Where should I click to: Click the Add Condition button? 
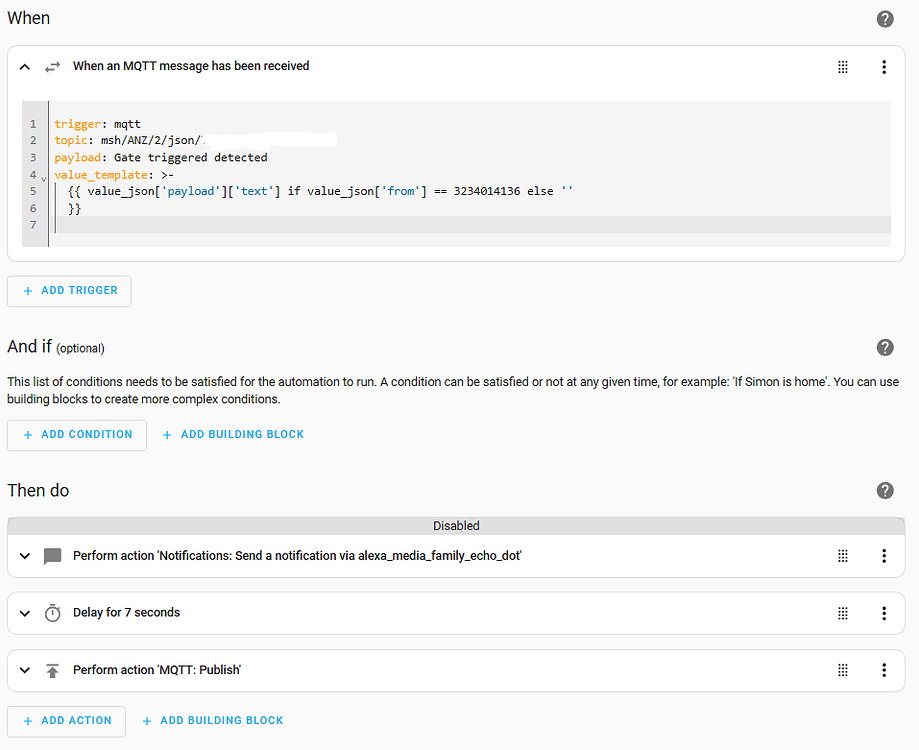tap(77, 435)
